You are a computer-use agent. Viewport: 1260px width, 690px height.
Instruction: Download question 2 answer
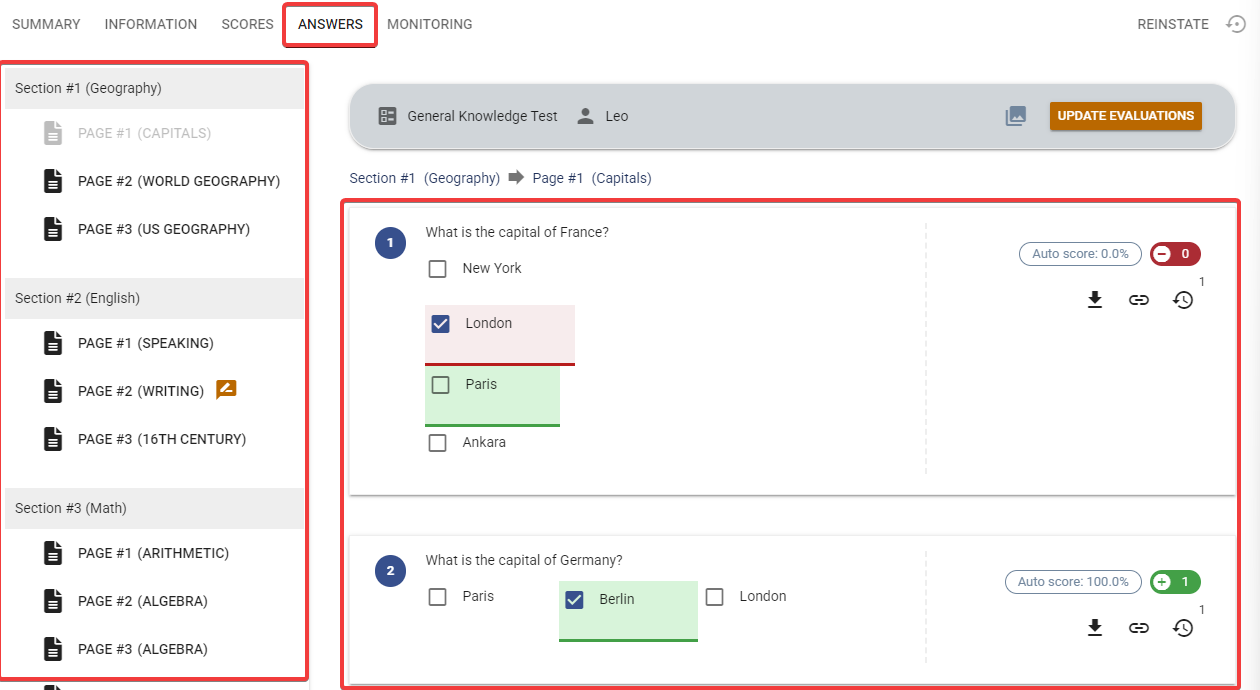[1095, 627]
